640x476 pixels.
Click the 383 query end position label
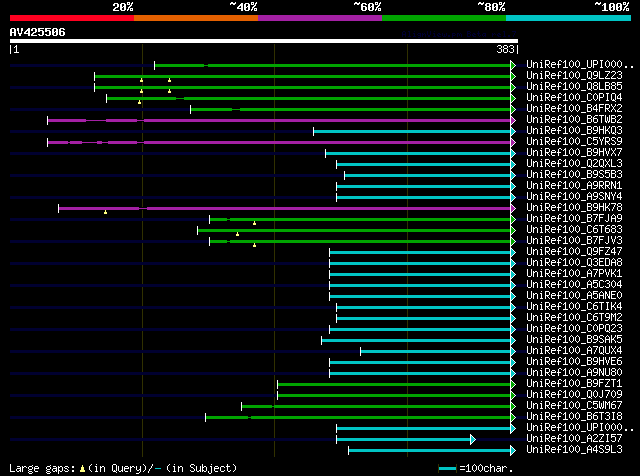click(x=505, y=49)
